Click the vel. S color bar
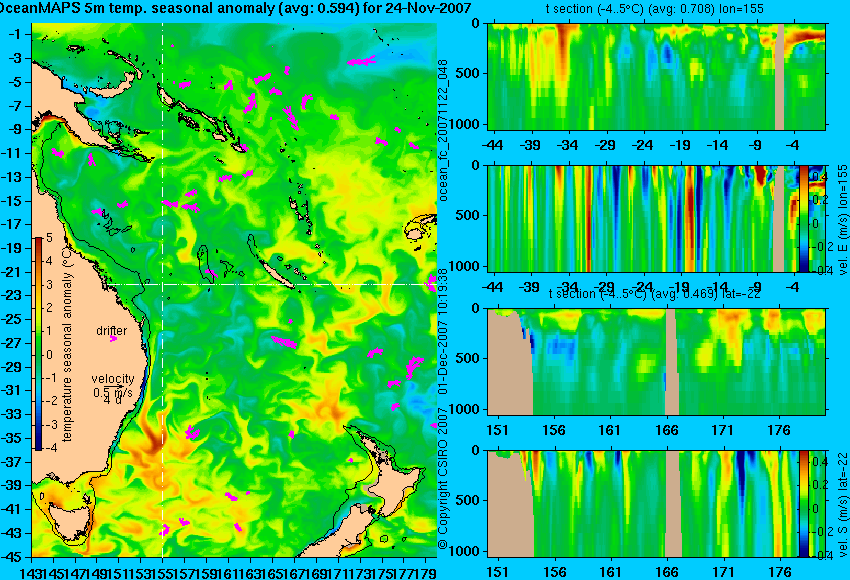The image size is (850, 580). (803, 504)
